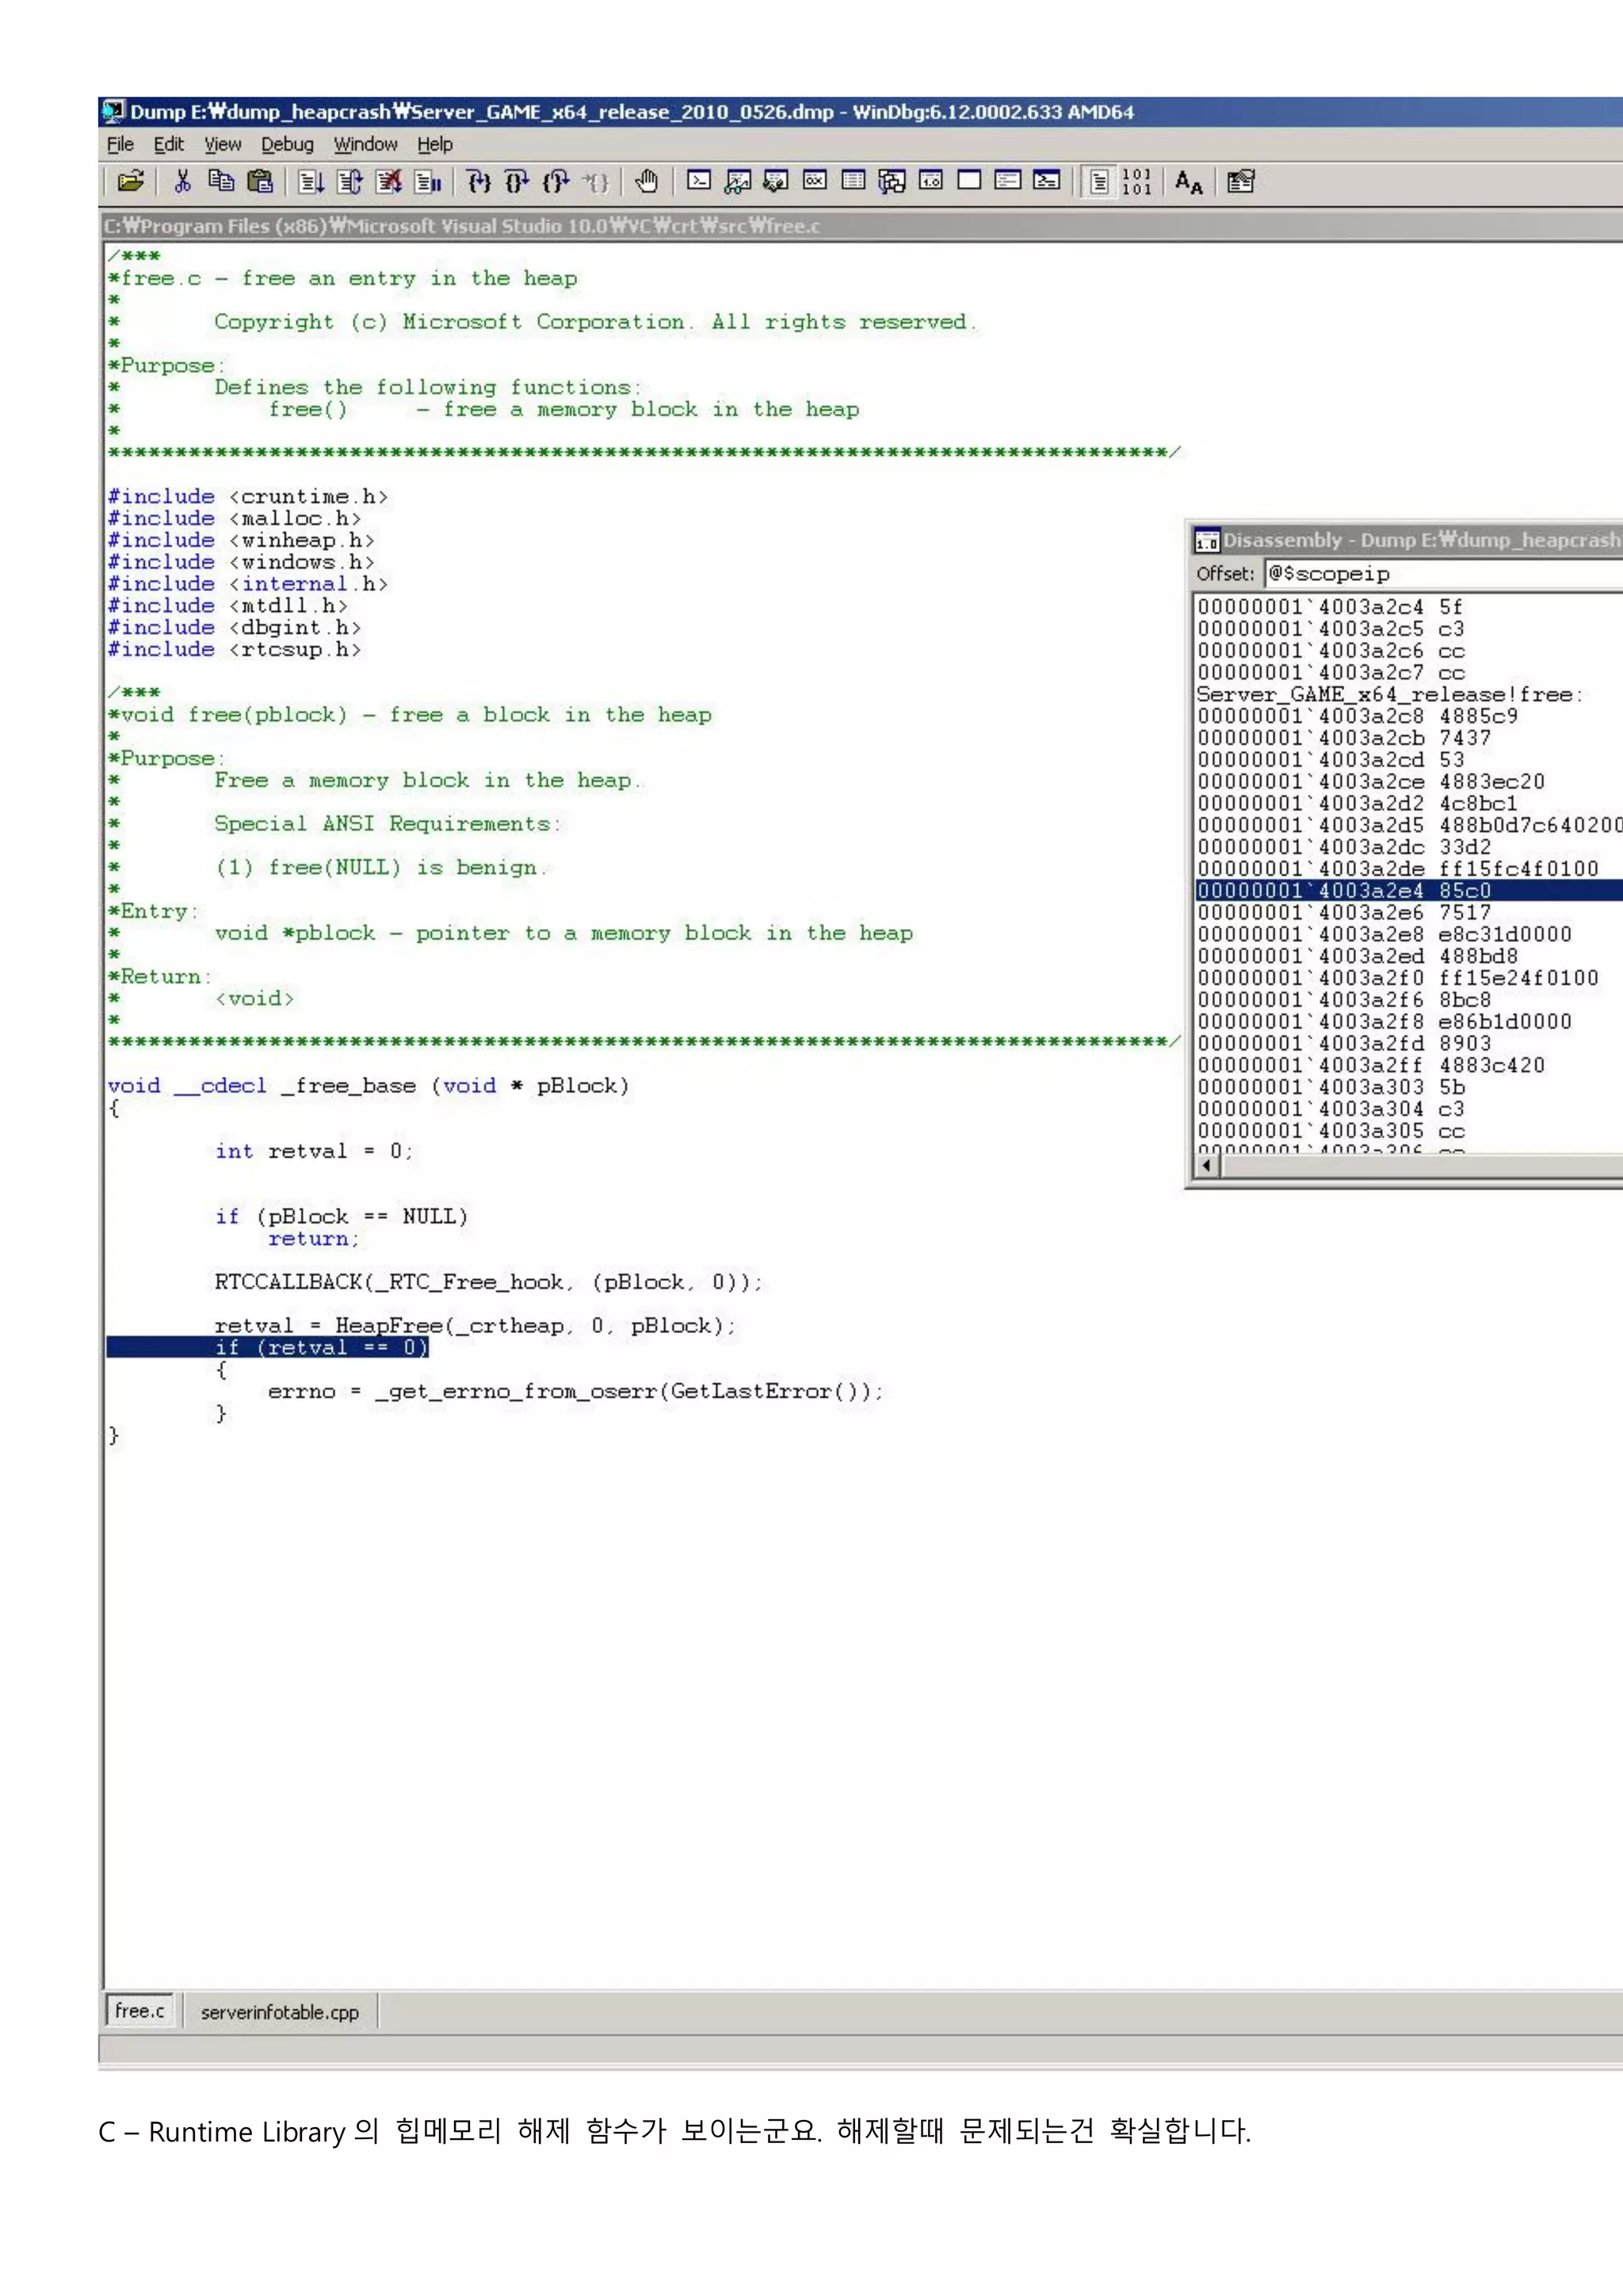Select disassembly row 4003a2f0 ff15e24f0100

[1397, 978]
